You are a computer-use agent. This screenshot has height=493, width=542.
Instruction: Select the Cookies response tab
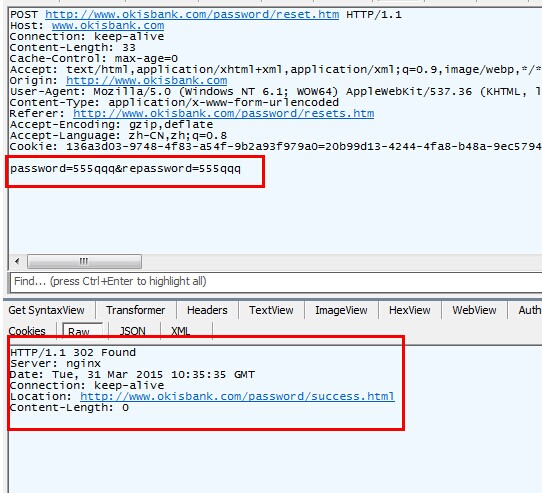click(27, 331)
